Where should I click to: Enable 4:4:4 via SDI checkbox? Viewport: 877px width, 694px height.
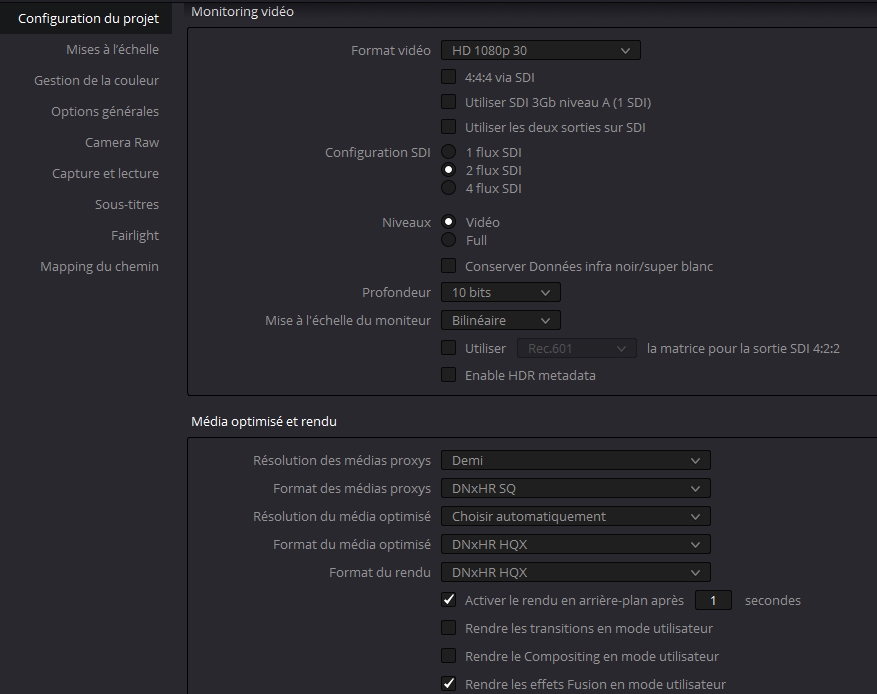click(x=449, y=77)
